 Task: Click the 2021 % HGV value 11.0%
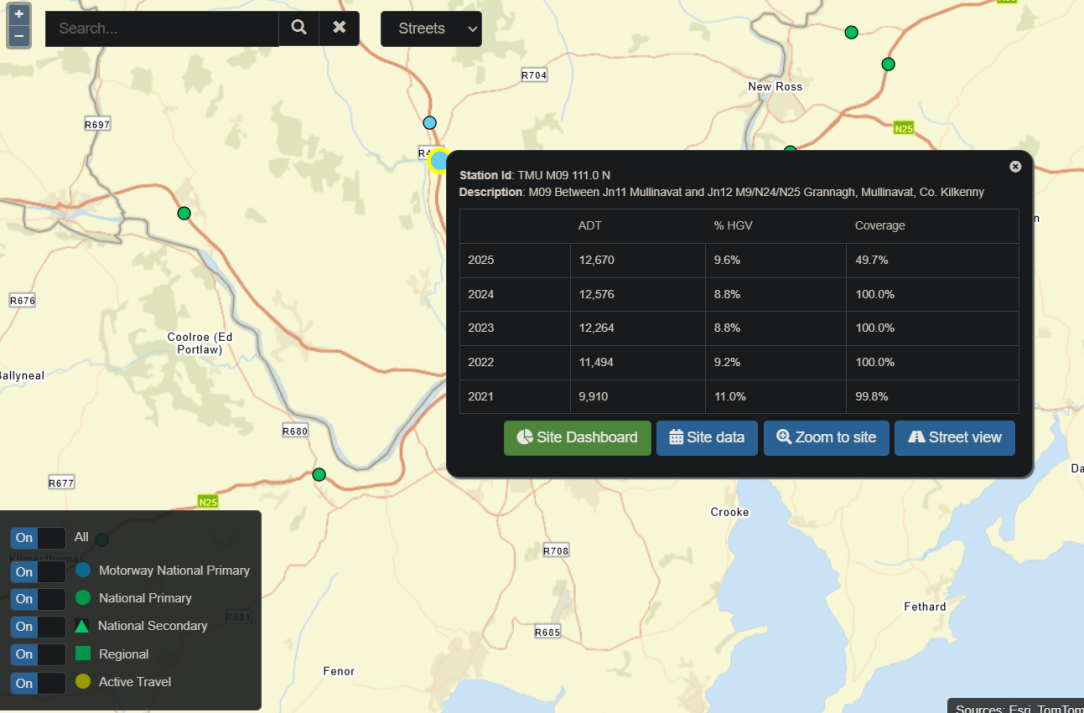click(x=730, y=397)
